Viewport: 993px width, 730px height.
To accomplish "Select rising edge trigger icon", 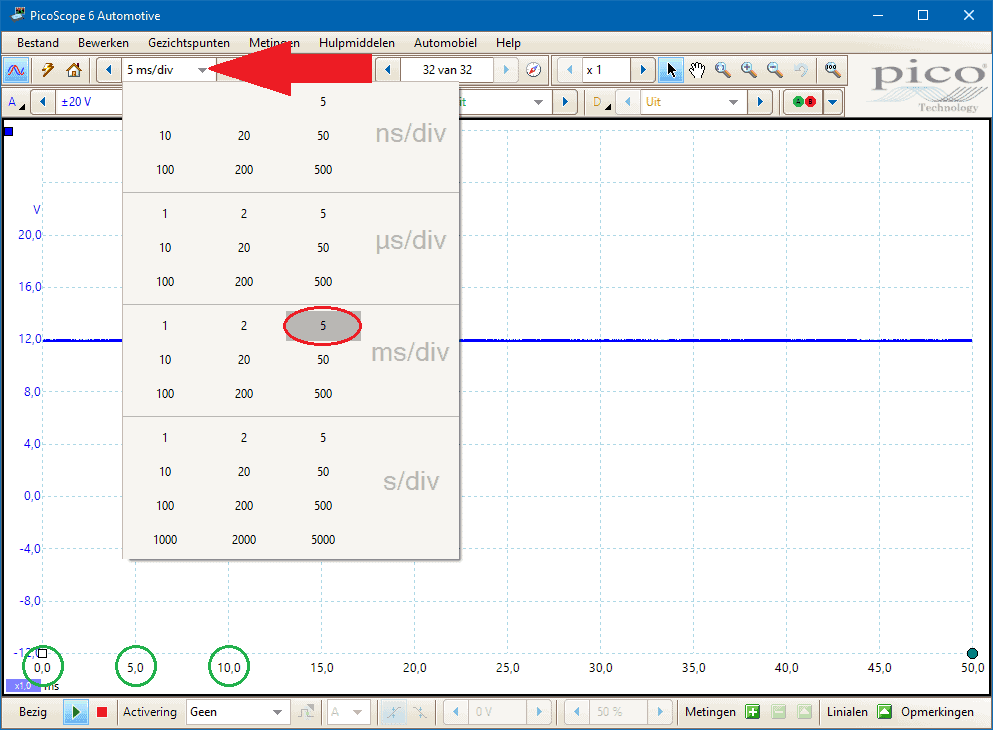I will [393, 712].
